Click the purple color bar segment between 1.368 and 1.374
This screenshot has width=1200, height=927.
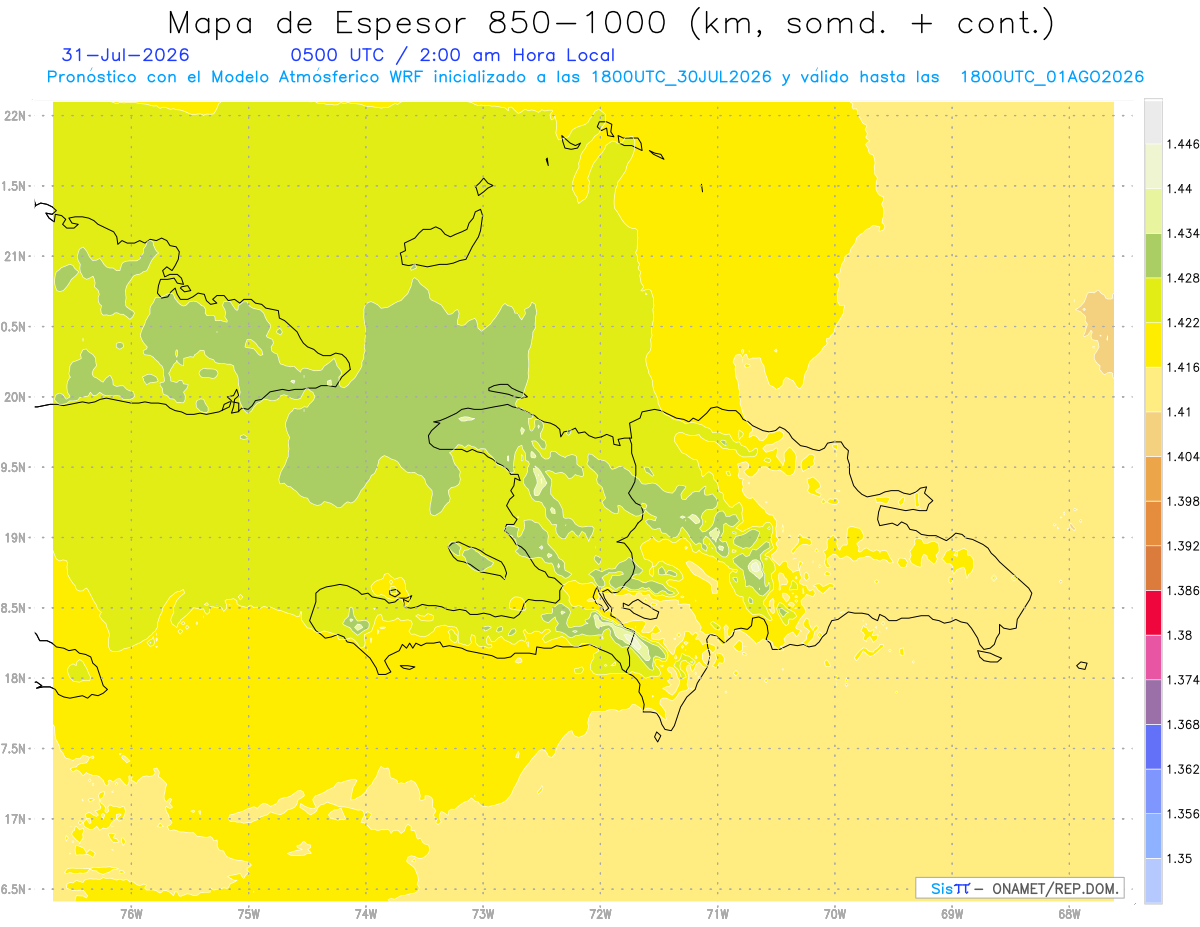click(x=1153, y=702)
